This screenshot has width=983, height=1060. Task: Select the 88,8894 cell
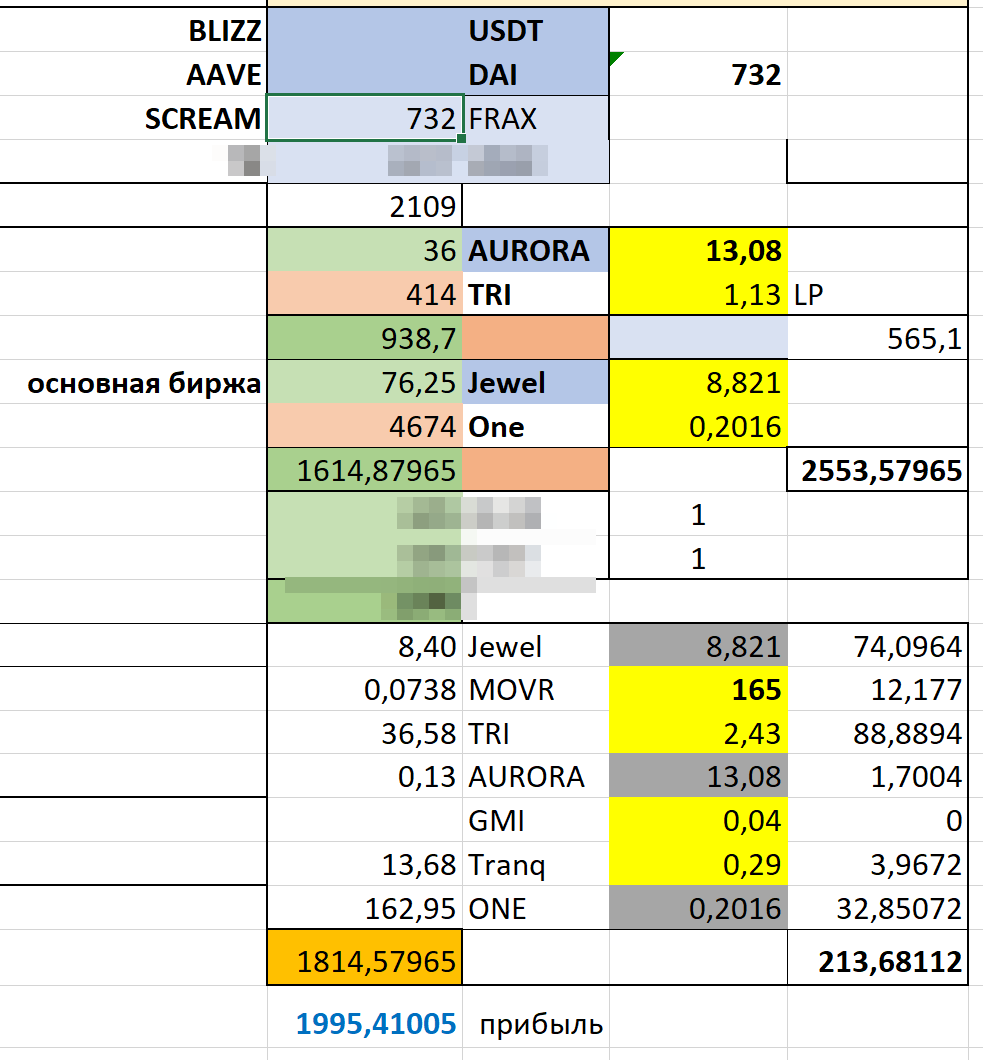point(878,733)
